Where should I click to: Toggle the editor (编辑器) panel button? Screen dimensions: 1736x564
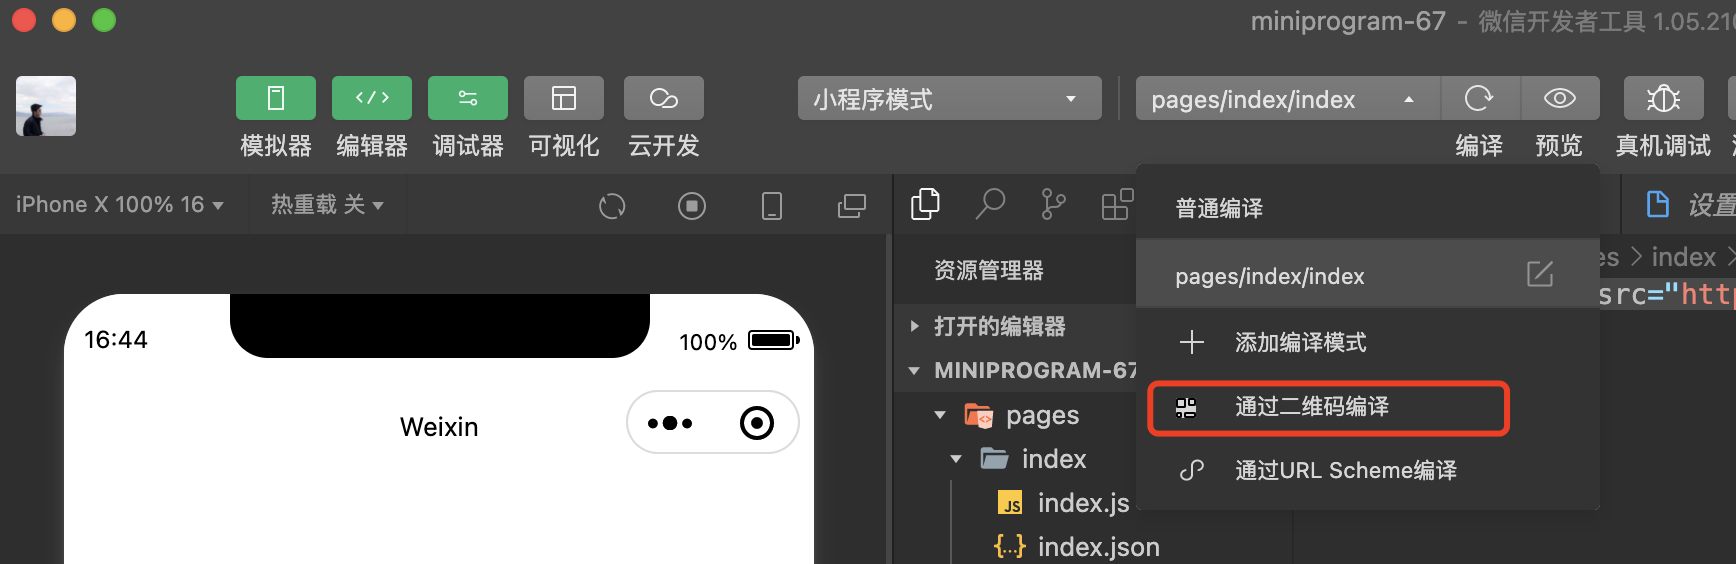(372, 98)
